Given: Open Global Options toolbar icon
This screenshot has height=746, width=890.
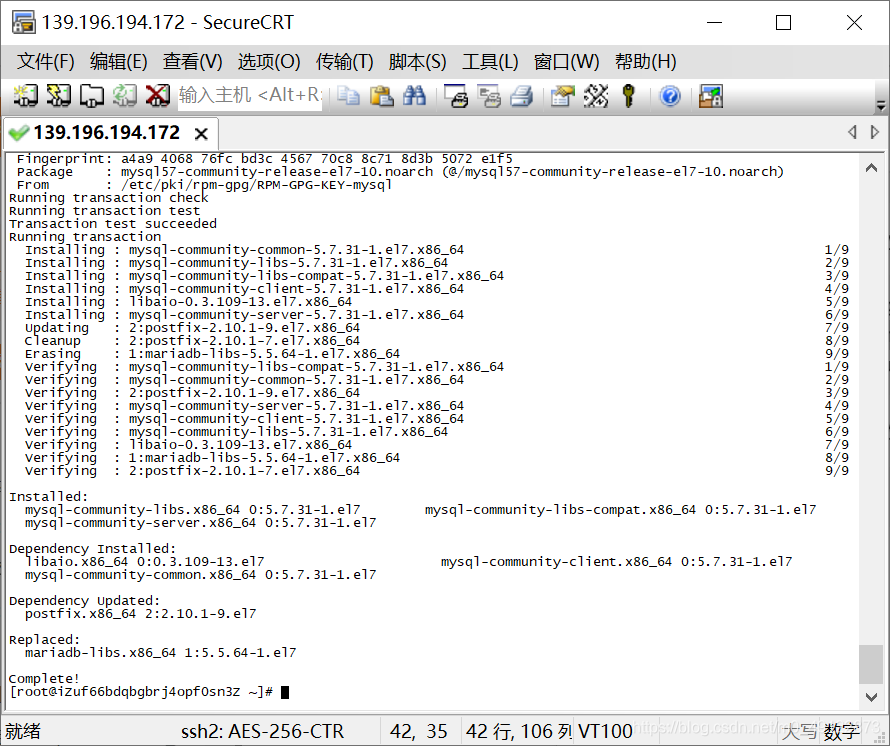Looking at the screenshot, I should click(x=595, y=95).
